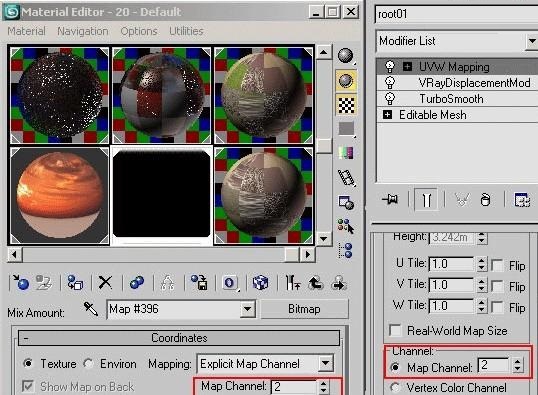Collapse Coordinates rollout

point(179,338)
